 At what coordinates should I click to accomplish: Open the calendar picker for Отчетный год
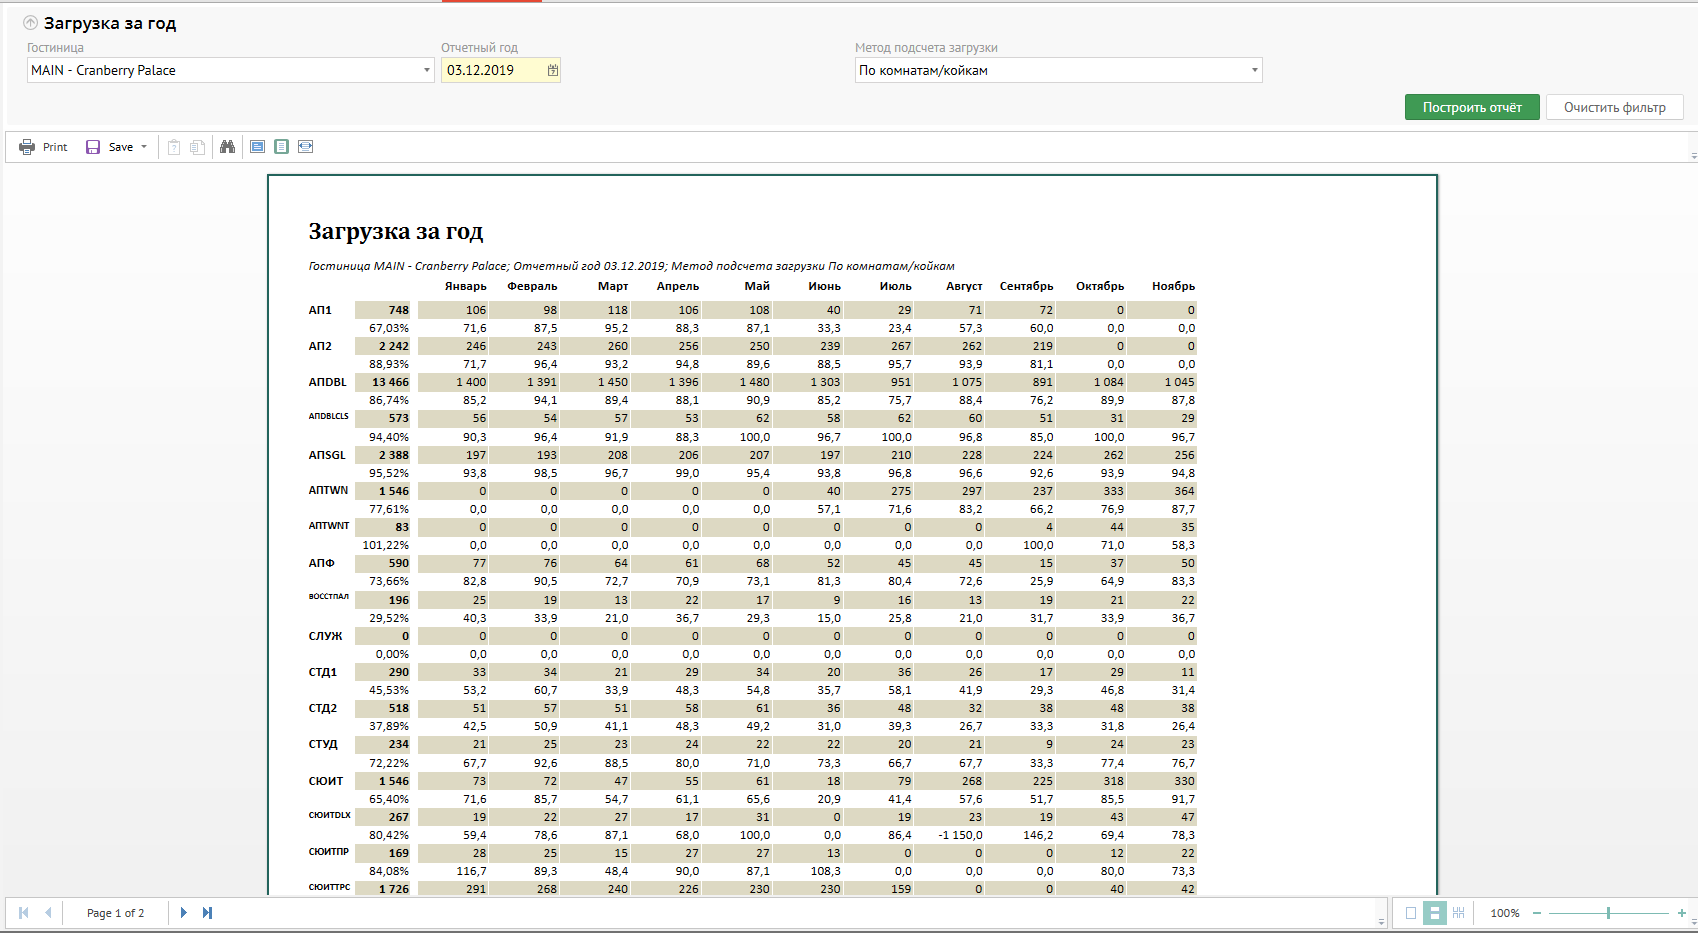[x=552, y=70]
